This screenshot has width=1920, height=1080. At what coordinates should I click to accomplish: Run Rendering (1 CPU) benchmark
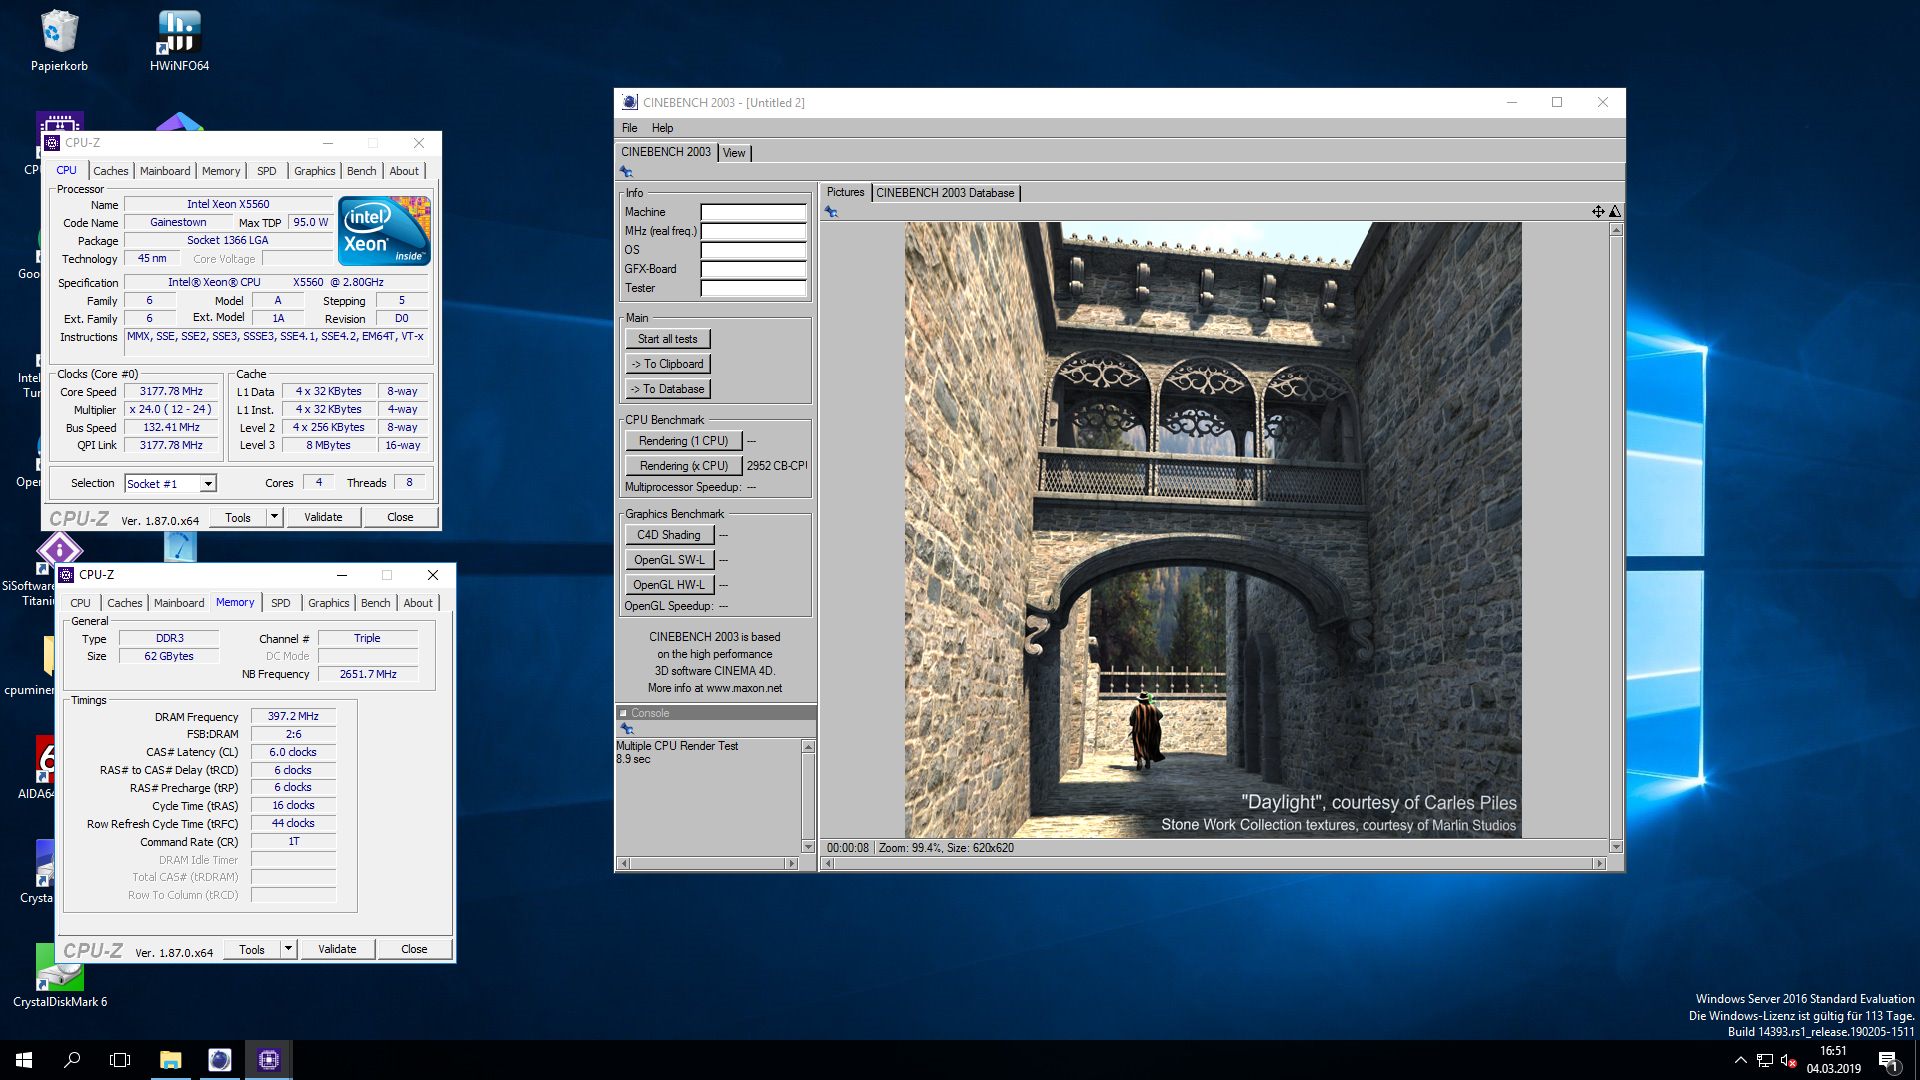point(684,441)
